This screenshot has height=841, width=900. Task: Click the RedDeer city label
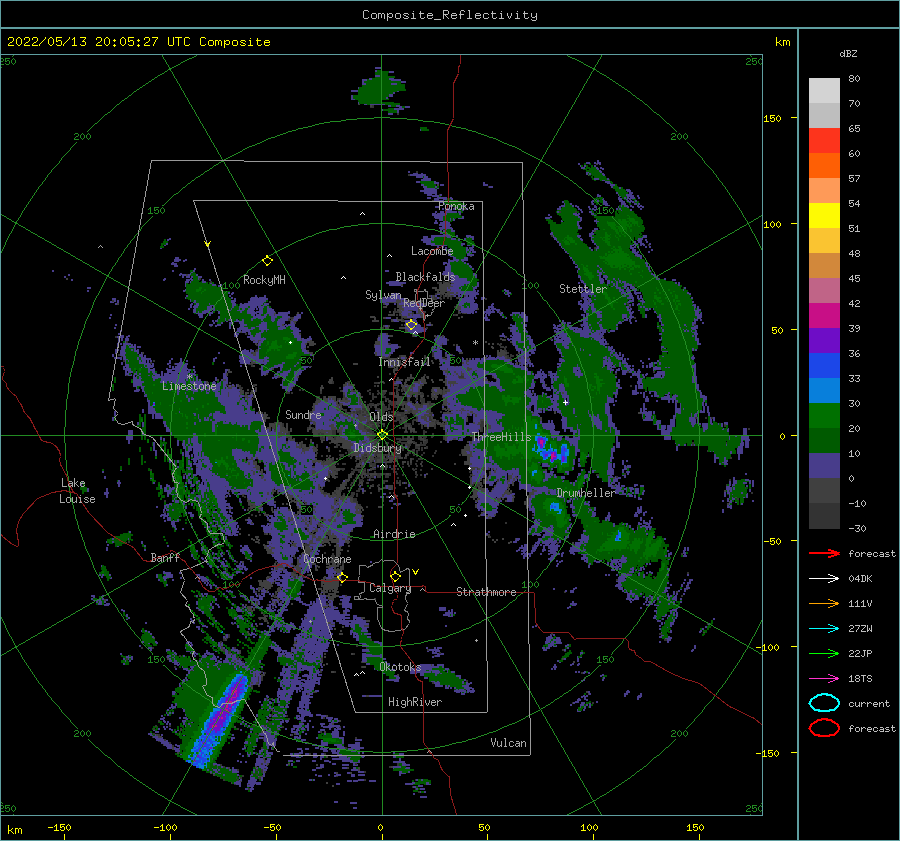coord(424,303)
